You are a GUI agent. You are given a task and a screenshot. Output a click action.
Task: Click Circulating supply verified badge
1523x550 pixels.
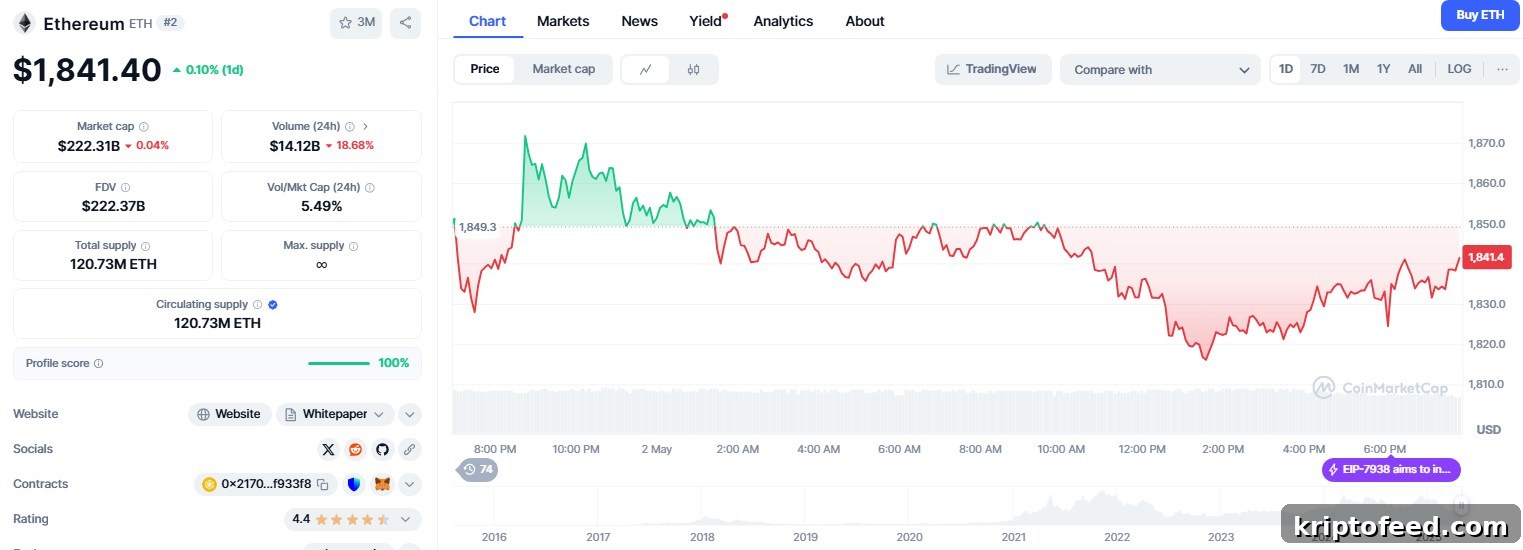(x=273, y=304)
